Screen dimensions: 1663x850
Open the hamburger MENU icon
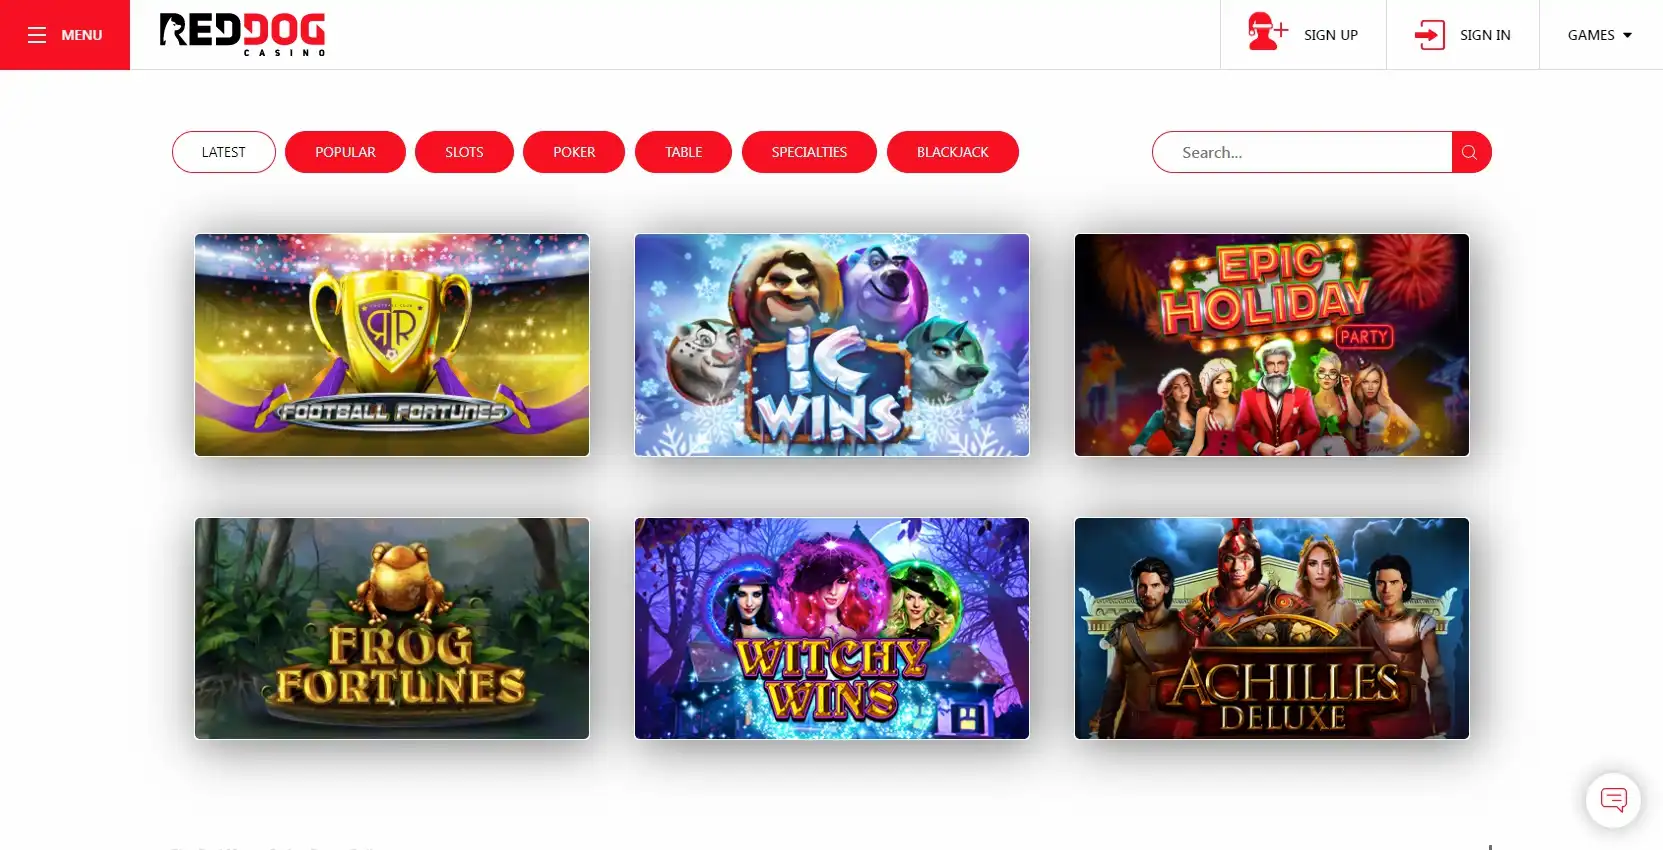(x=37, y=35)
